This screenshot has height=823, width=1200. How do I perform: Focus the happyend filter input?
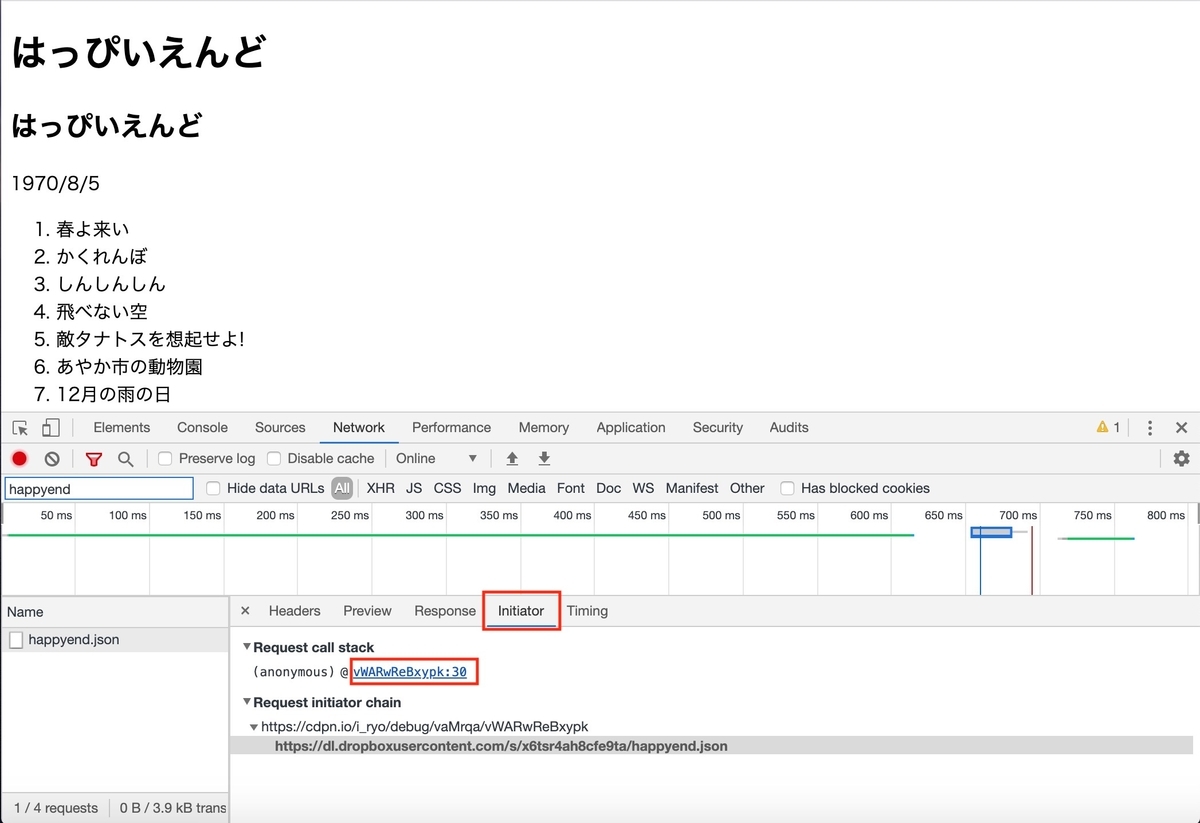(99, 489)
